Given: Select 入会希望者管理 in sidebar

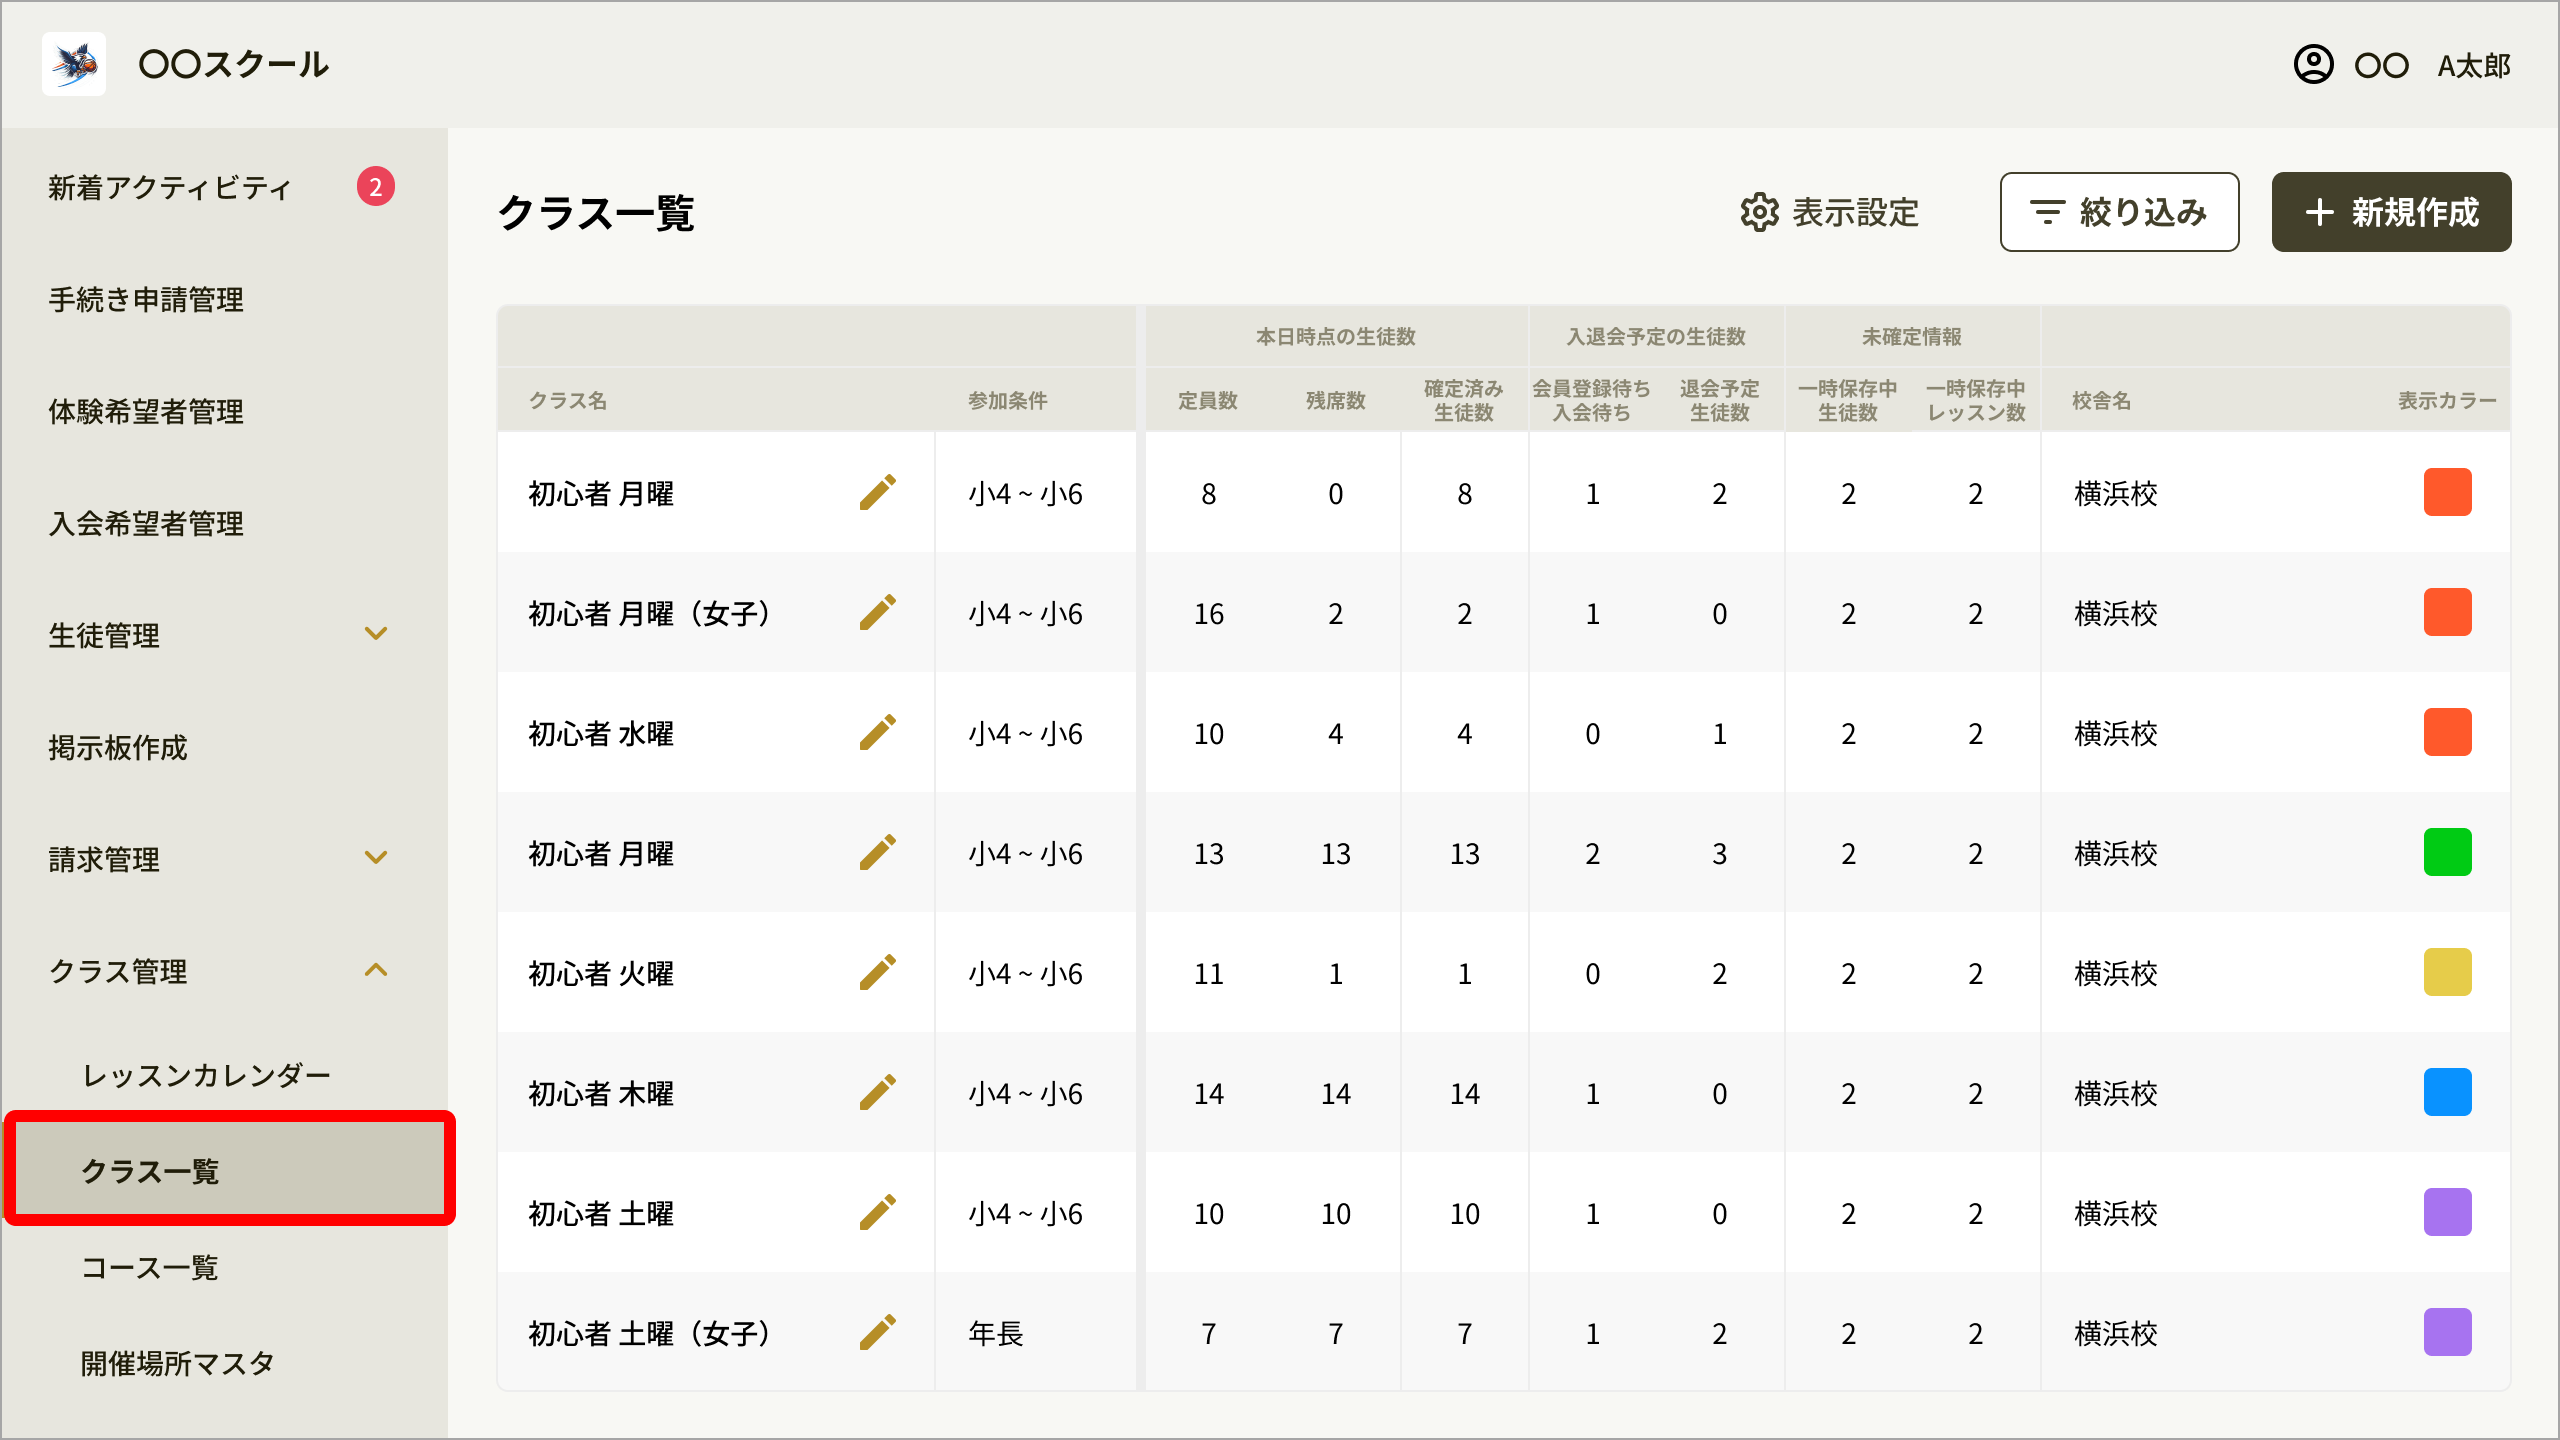Looking at the screenshot, I should tap(146, 524).
